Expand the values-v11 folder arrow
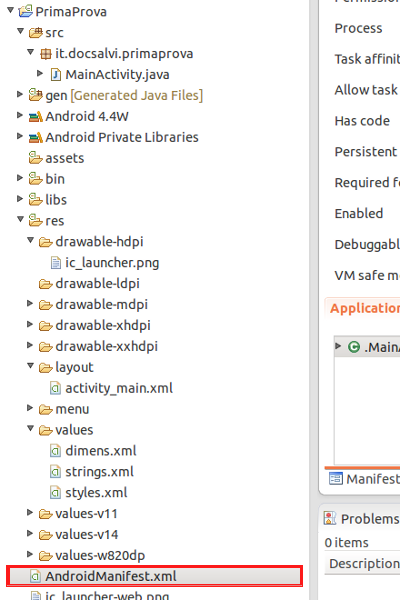This screenshot has height=600, width=400. (30, 512)
